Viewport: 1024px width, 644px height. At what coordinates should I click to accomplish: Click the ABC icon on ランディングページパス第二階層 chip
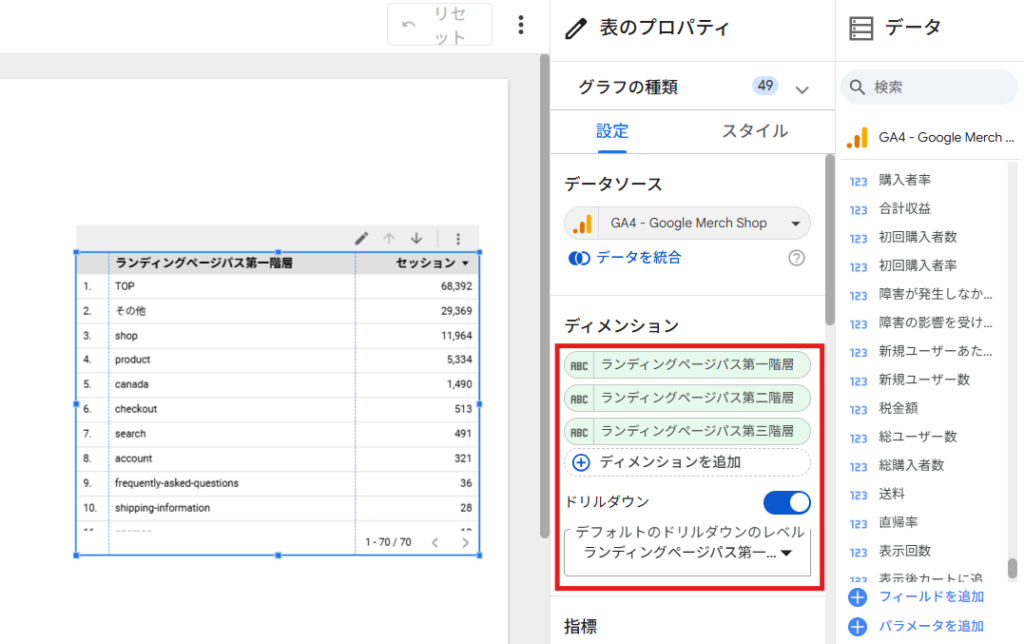click(578, 397)
